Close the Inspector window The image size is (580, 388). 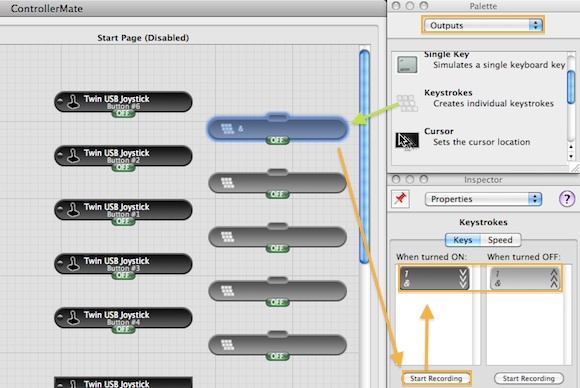click(396, 179)
